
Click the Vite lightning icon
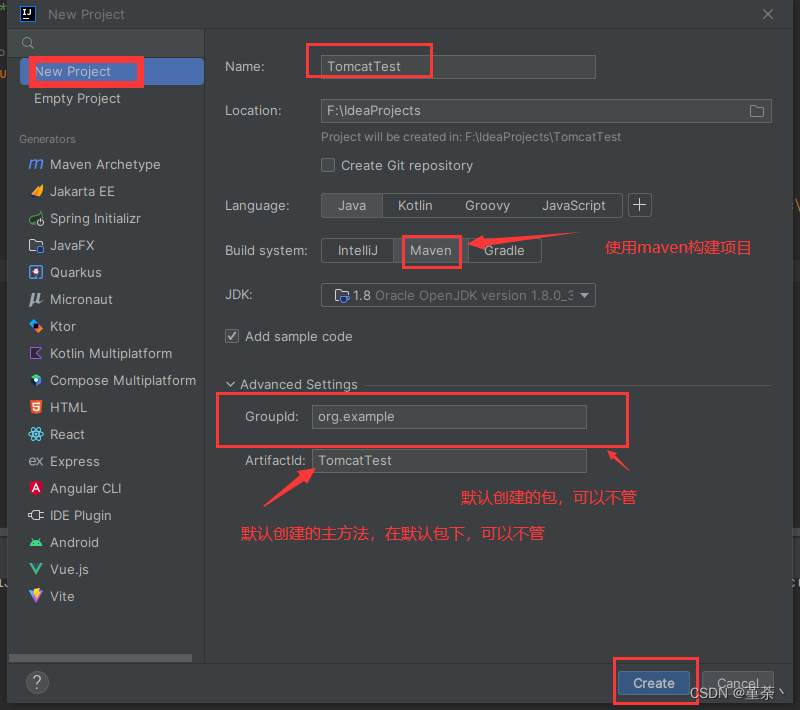click(x=36, y=596)
